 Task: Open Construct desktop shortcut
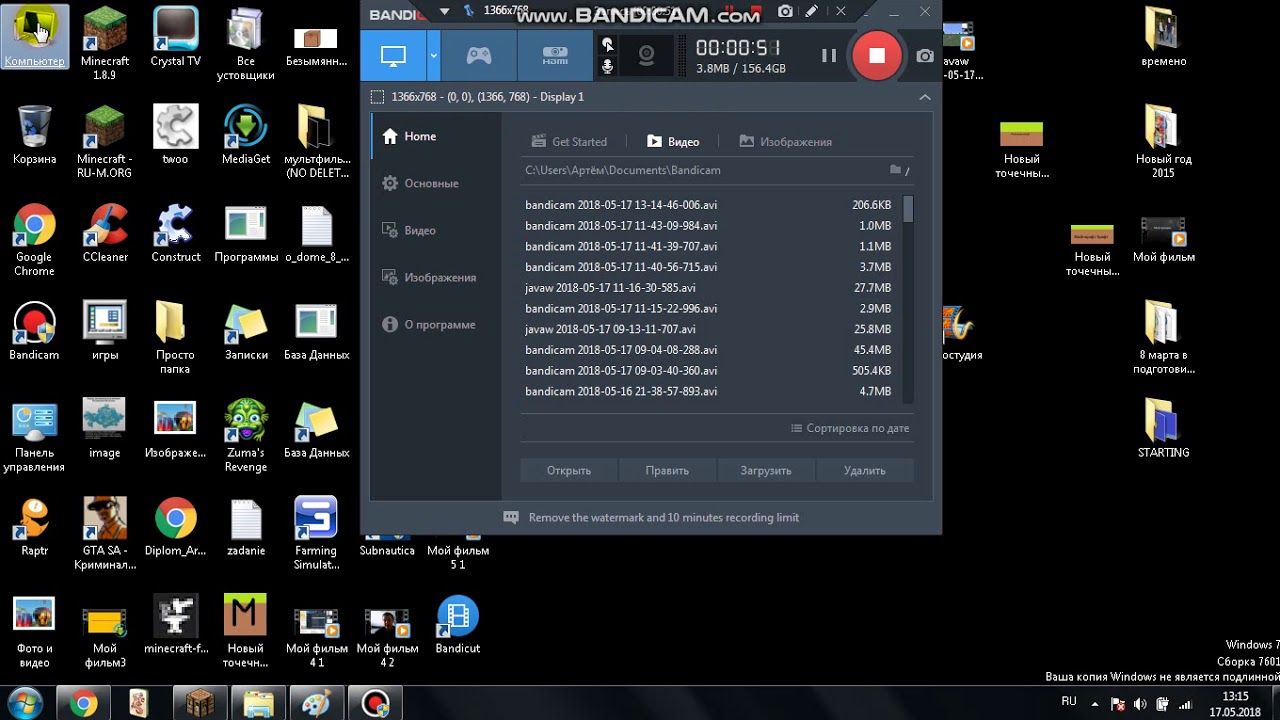point(175,234)
